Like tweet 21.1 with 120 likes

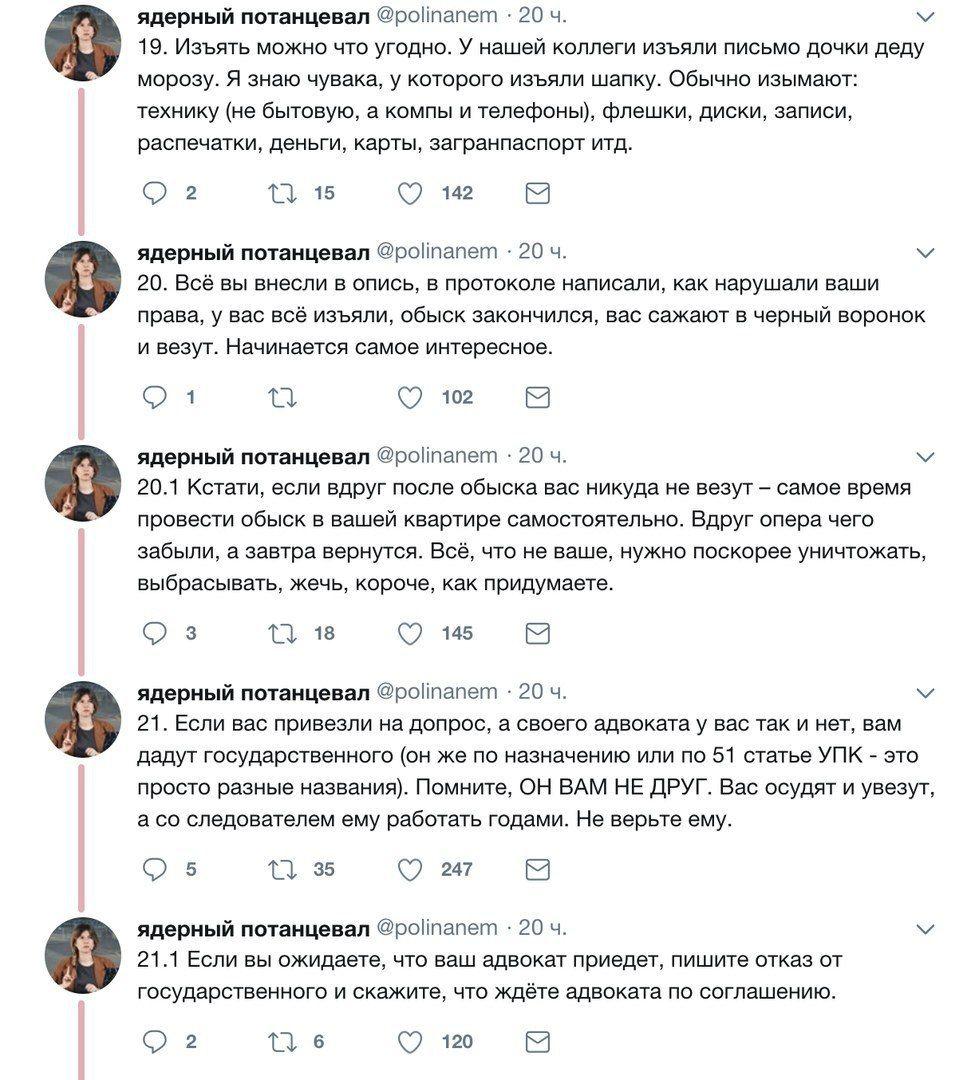pos(410,1042)
